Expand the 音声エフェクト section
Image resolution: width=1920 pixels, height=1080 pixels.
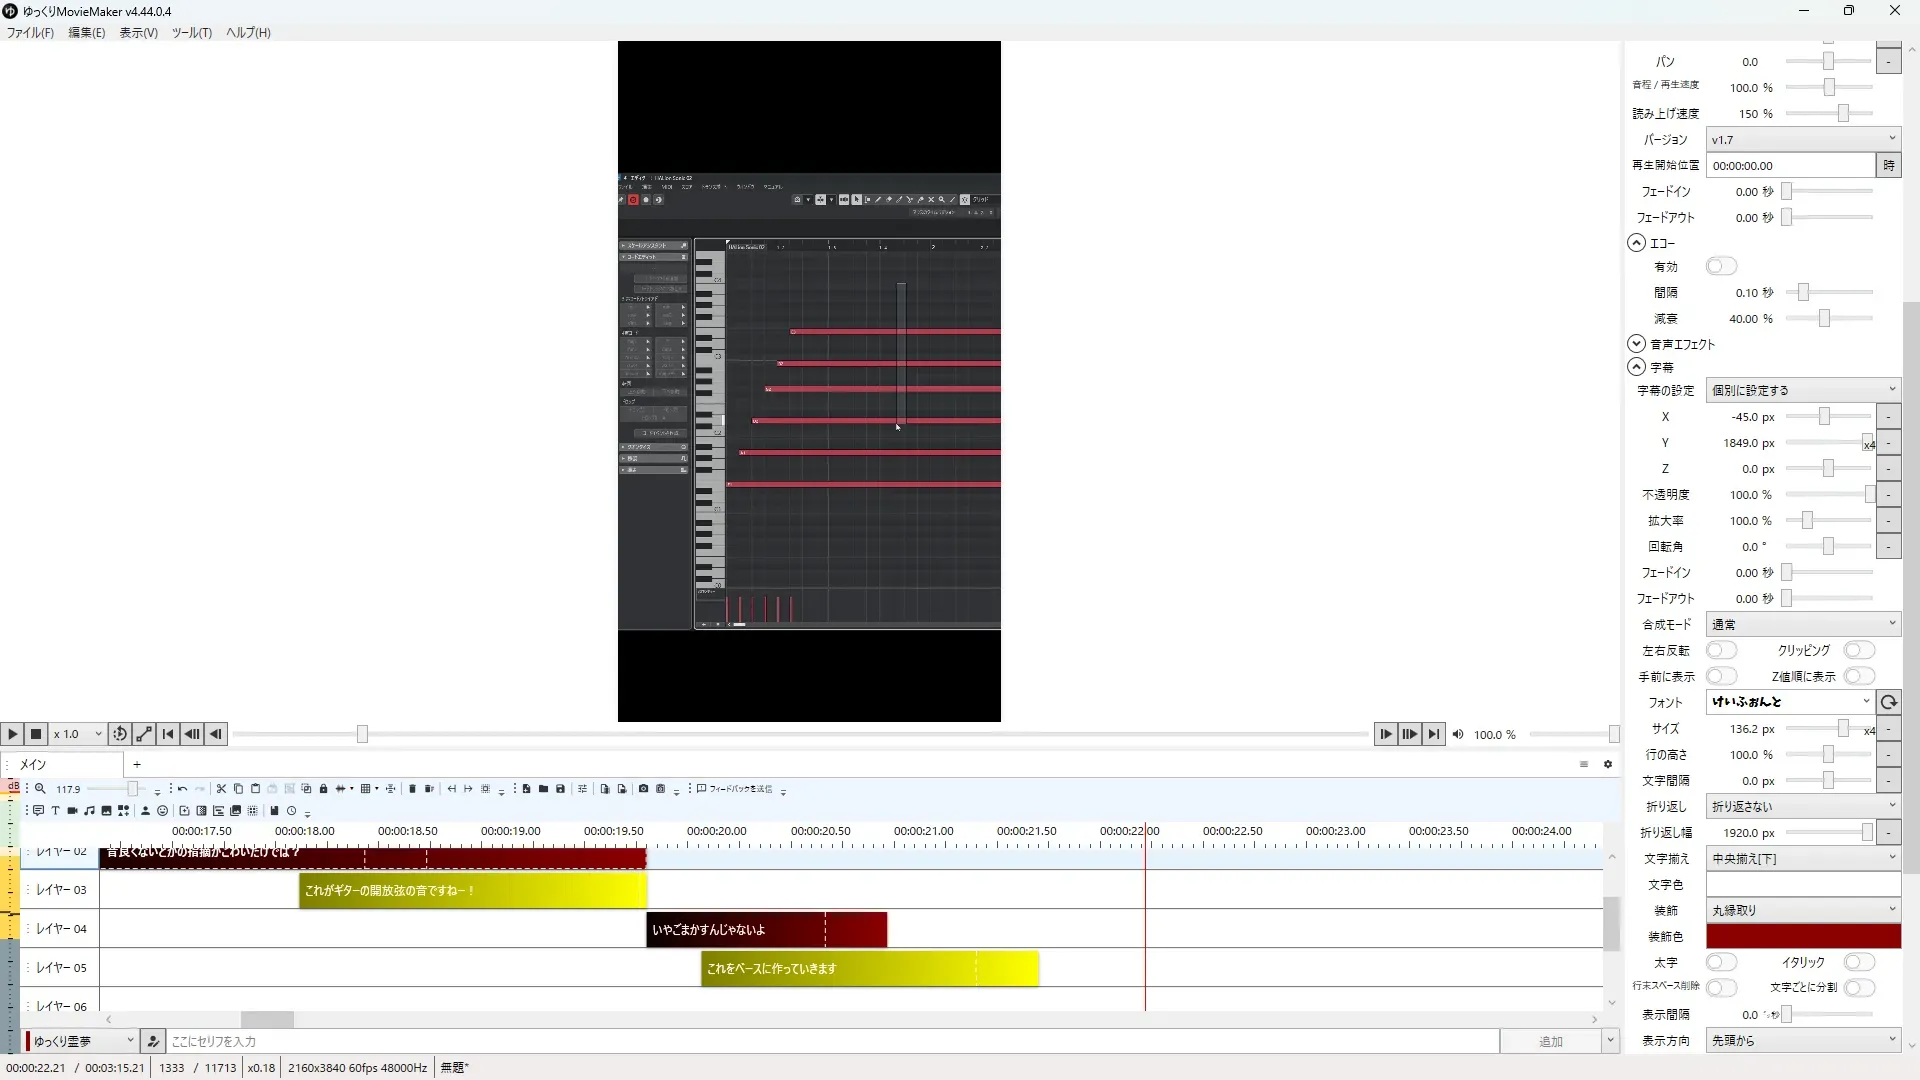1636,343
